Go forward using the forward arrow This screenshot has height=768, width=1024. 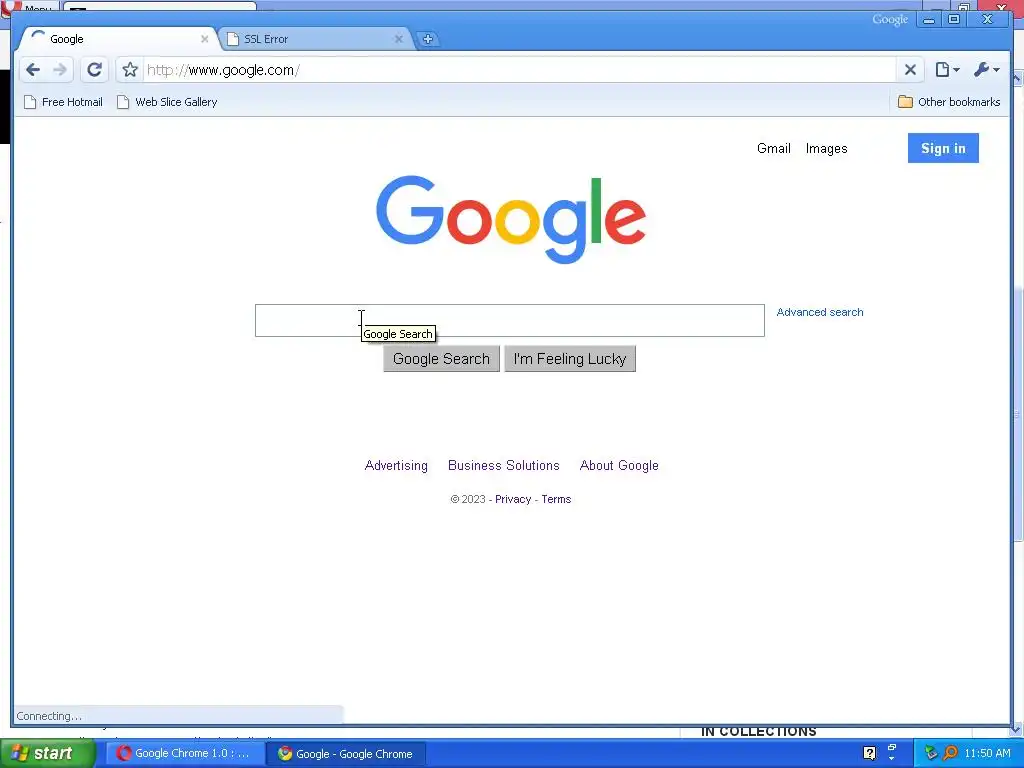tap(59, 70)
